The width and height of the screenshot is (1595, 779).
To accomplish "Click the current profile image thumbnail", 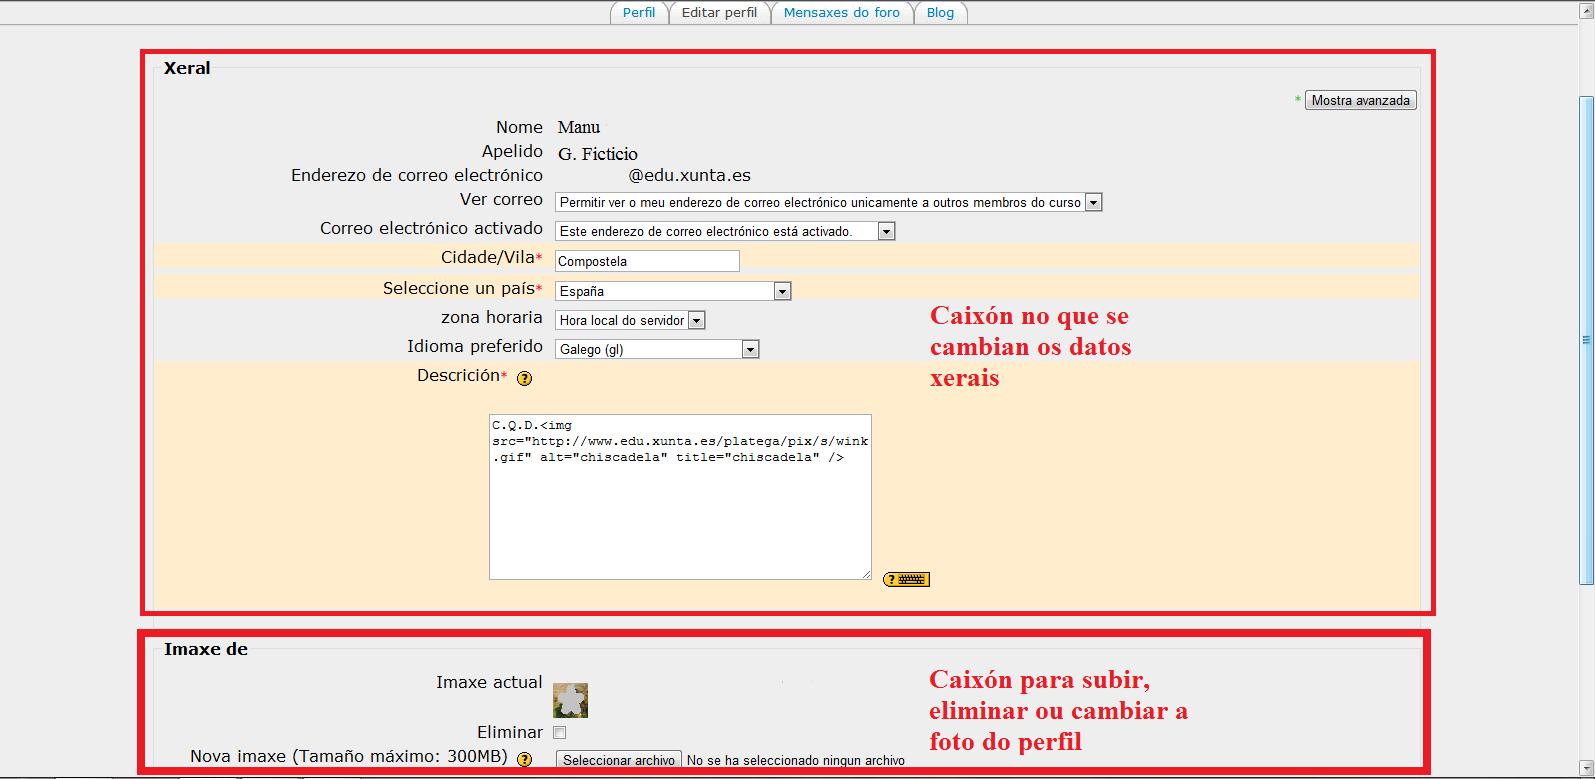I will (x=570, y=700).
